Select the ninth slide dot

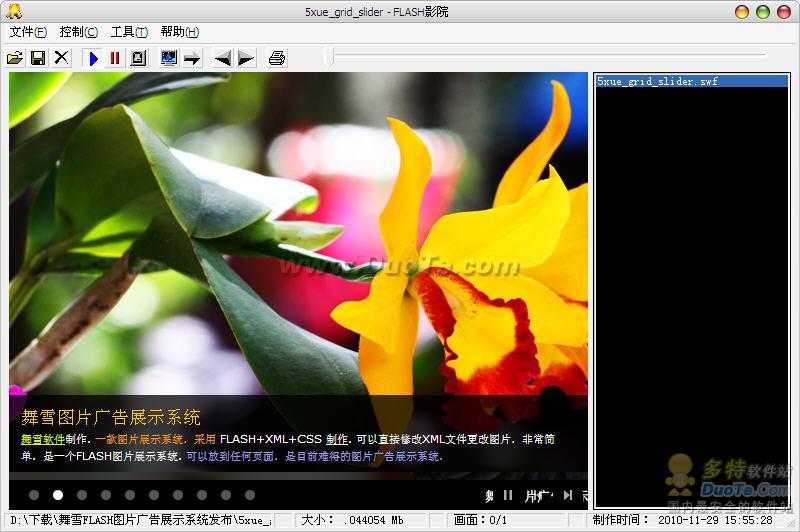coord(226,495)
